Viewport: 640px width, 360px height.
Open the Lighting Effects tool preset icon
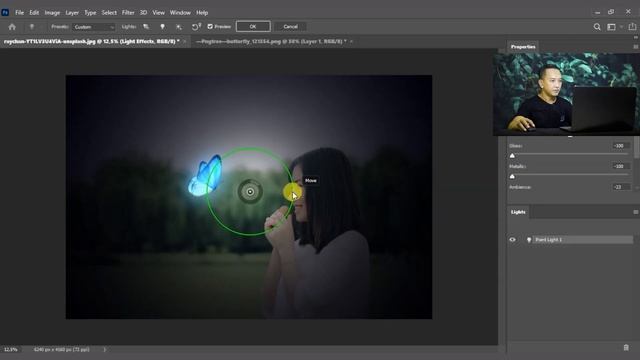31,27
